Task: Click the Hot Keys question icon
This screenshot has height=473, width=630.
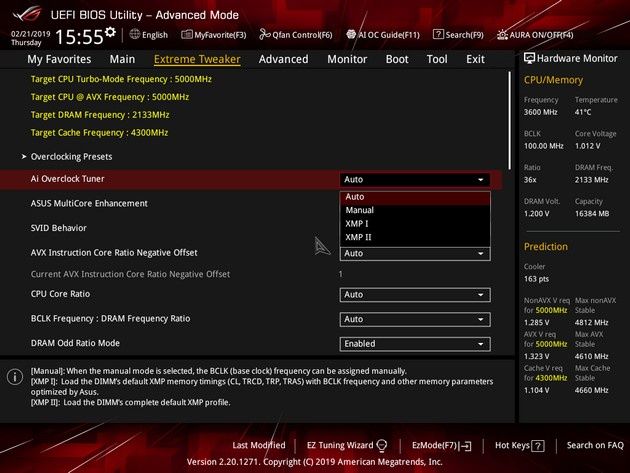Action: [x=538, y=446]
